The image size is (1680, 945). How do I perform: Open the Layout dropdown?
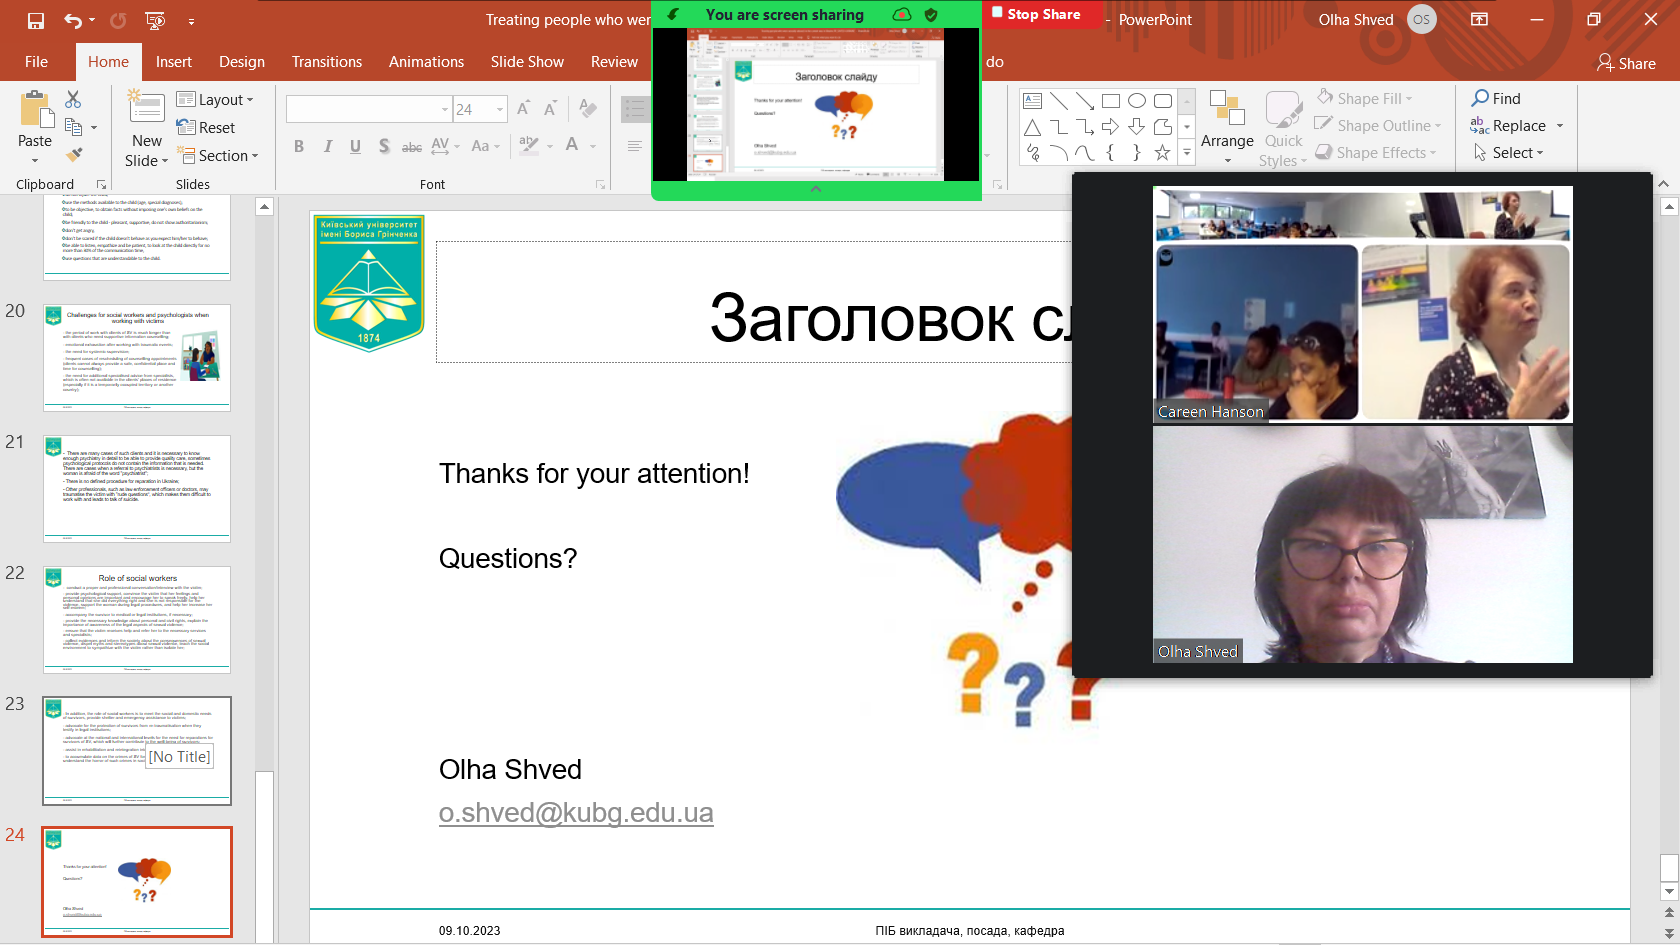(216, 99)
